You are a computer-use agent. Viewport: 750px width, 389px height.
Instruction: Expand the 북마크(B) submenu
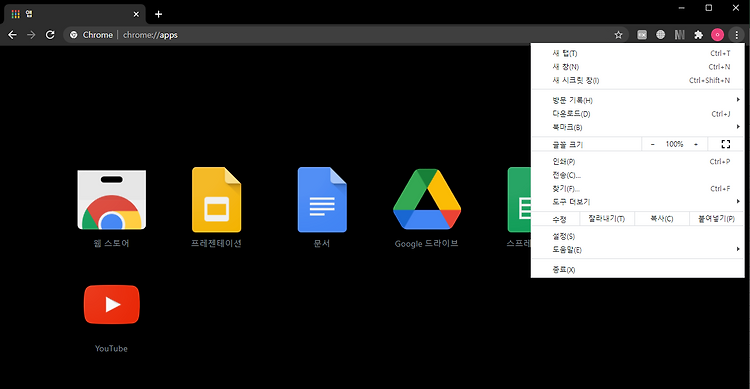point(638,127)
